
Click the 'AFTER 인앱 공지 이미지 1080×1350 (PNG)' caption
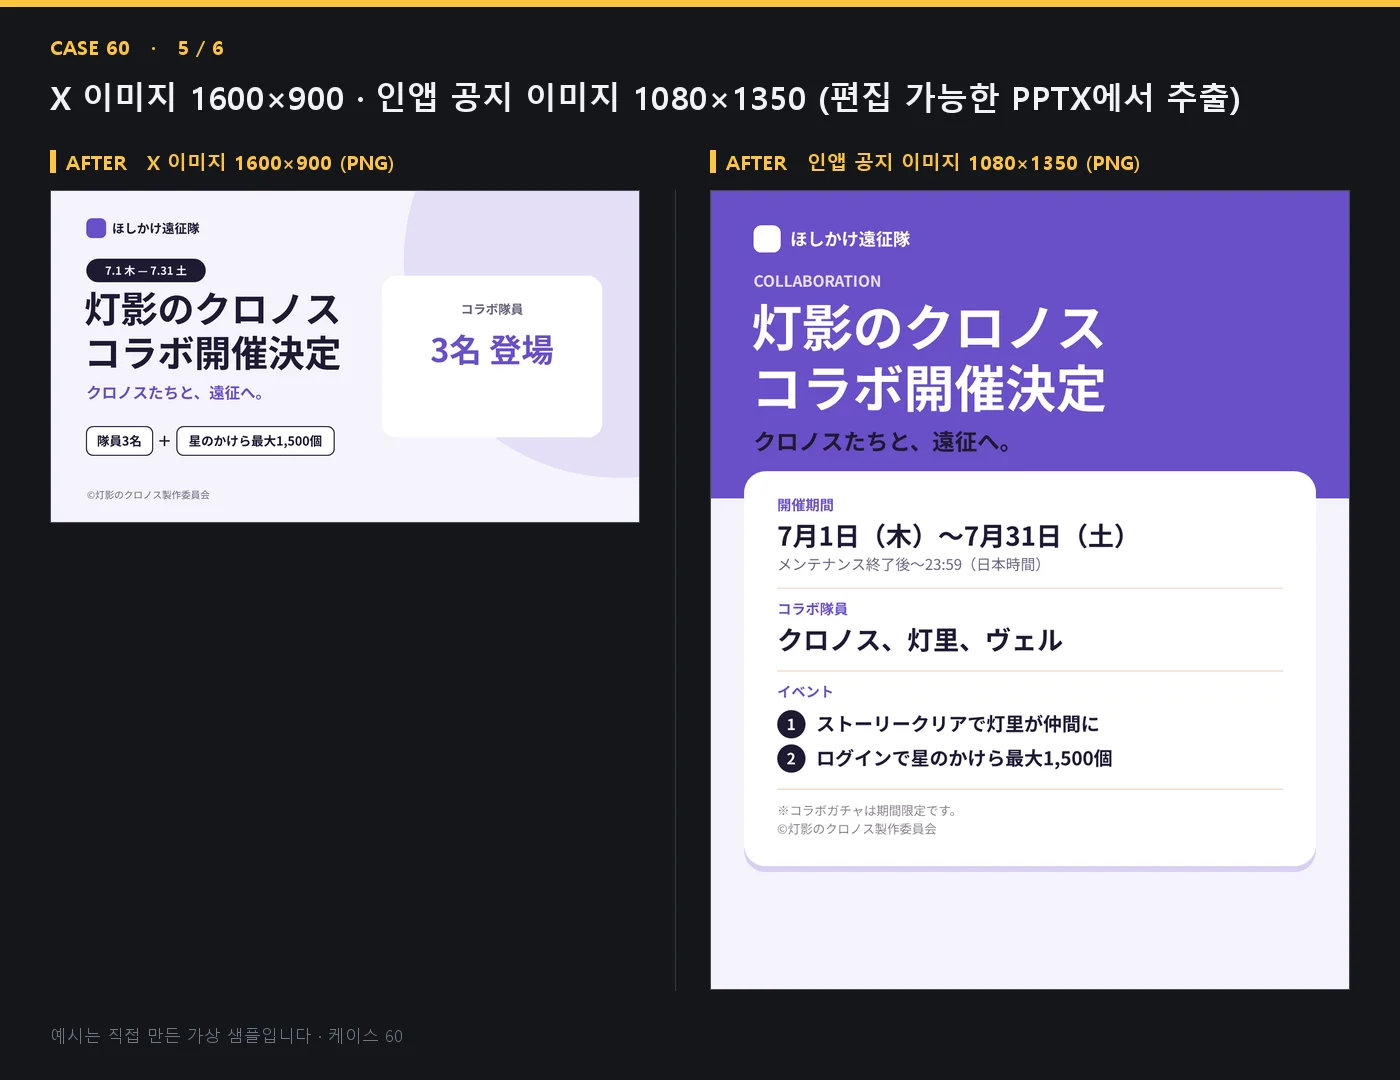[x=933, y=163]
